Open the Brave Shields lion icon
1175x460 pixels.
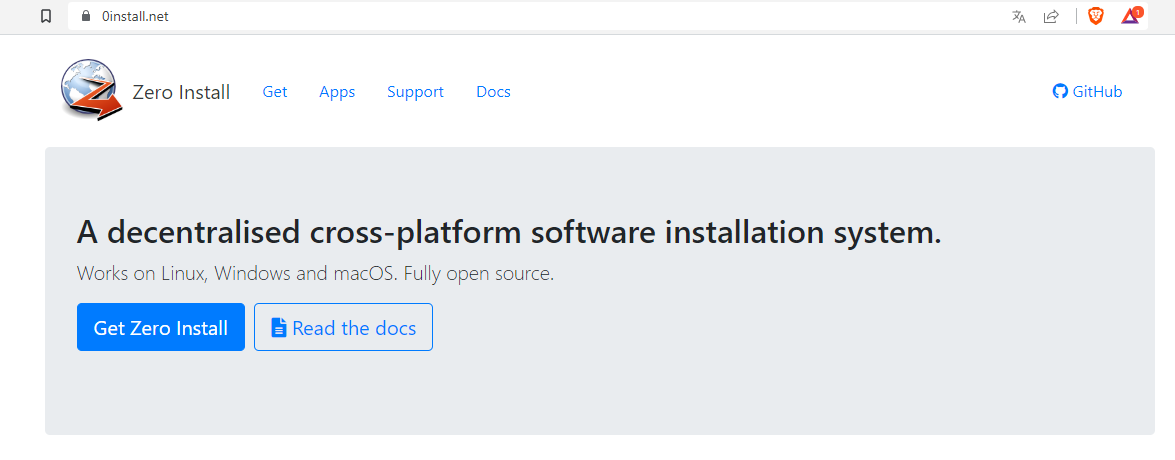click(1096, 16)
